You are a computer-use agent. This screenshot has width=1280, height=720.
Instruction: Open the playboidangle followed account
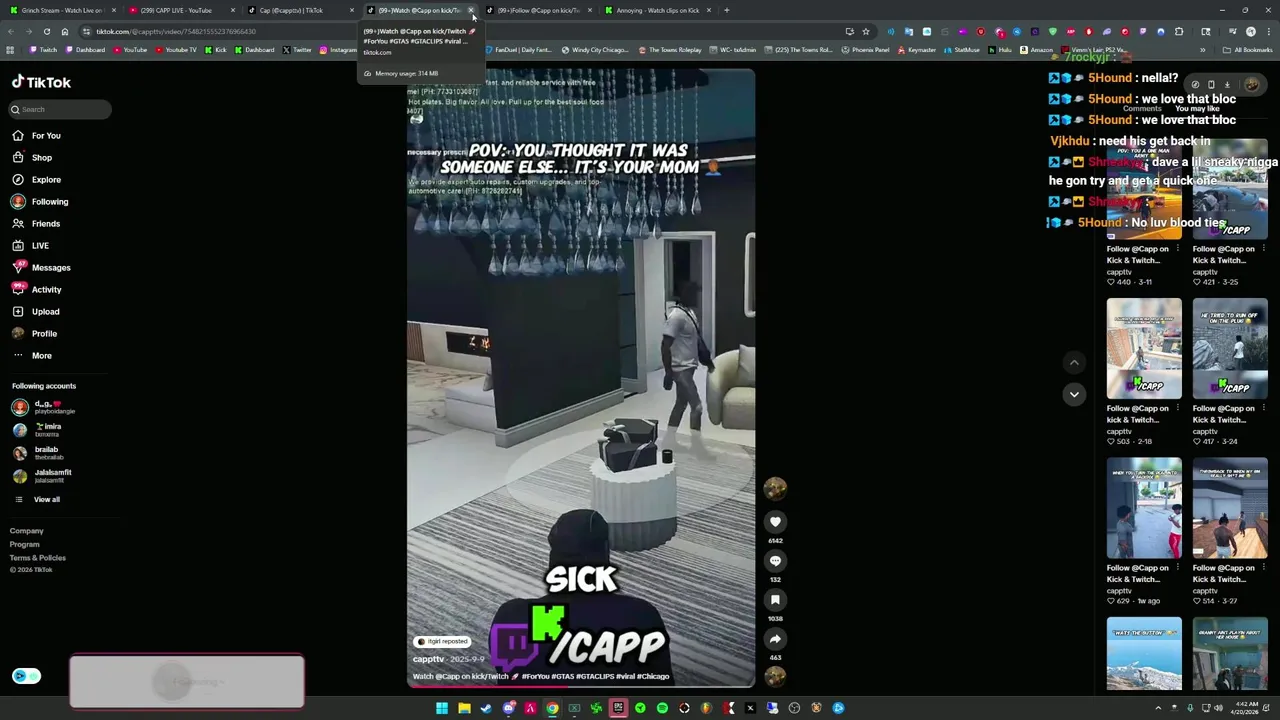(44, 407)
